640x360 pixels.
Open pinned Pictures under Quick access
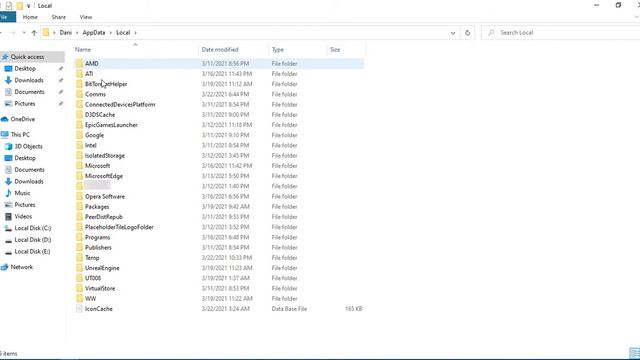pyautogui.click(x=25, y=104)
